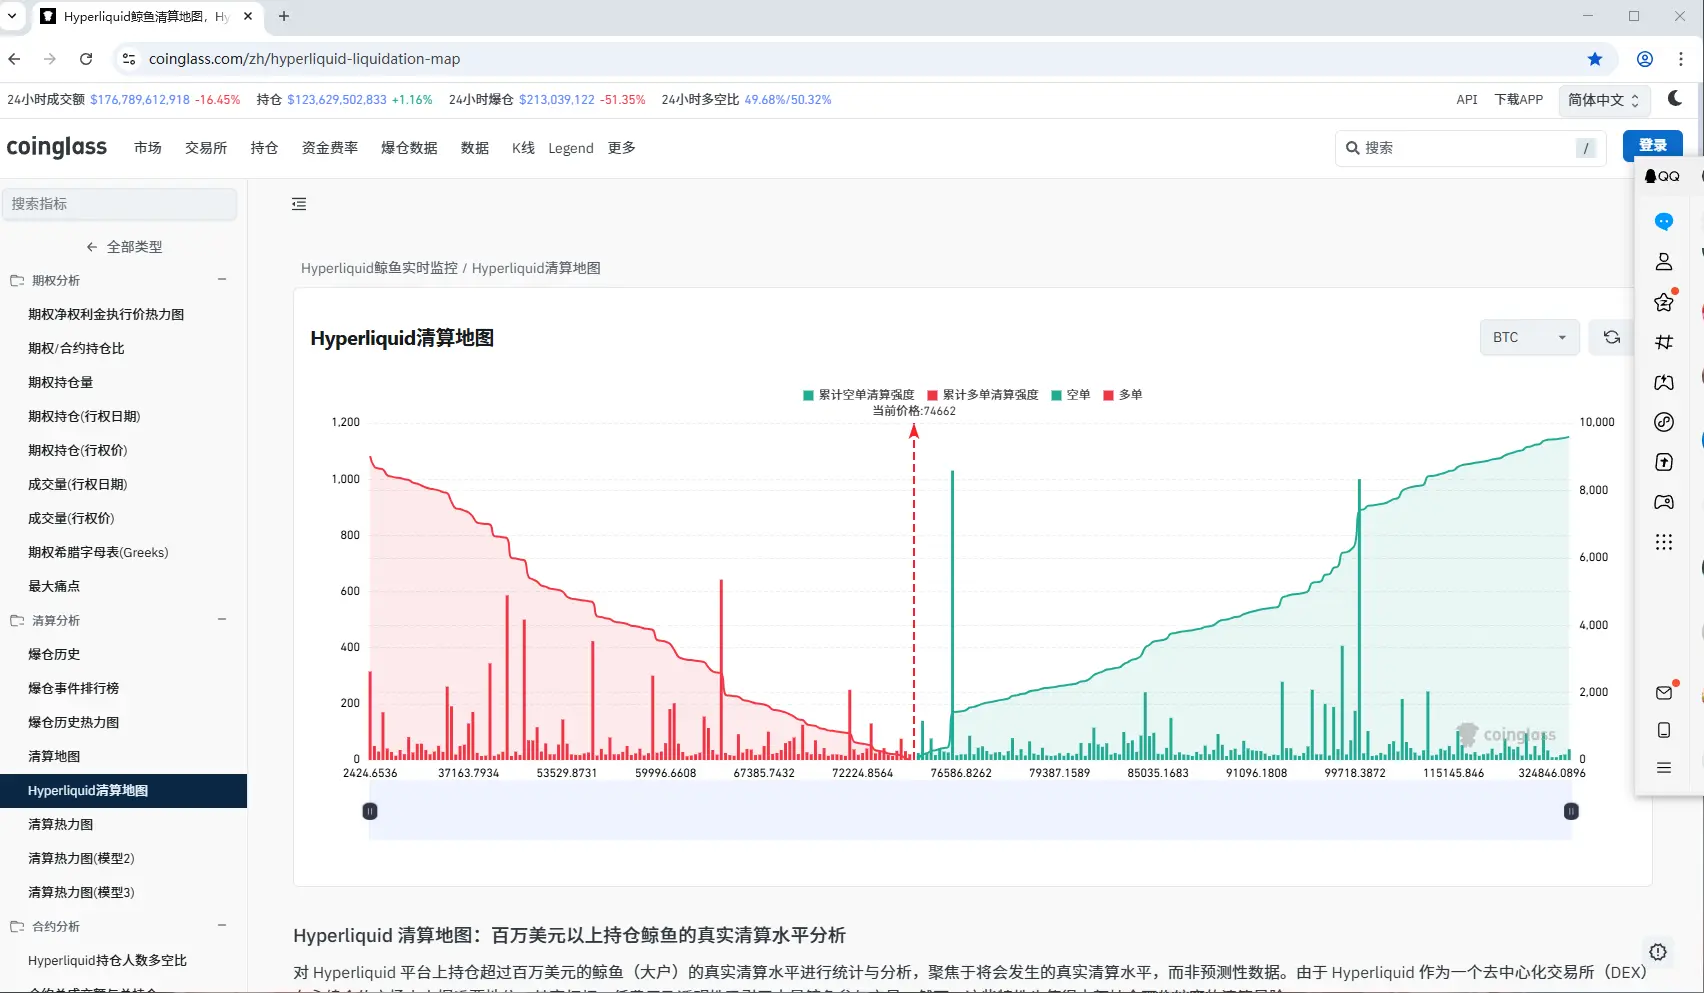Screen dimensions: 1704x993
Task: Open 简体中文 language selector
Action: point(1603,100)
